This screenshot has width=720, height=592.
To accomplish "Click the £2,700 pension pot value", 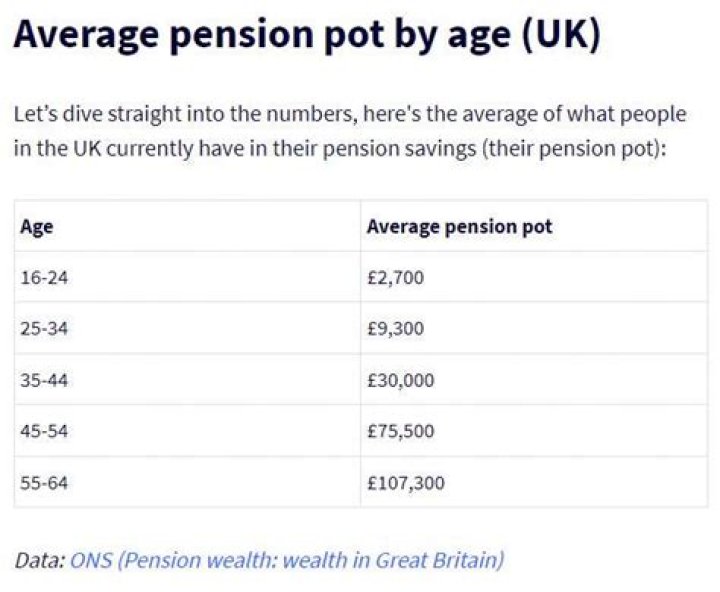I will [x=396, y=277].
